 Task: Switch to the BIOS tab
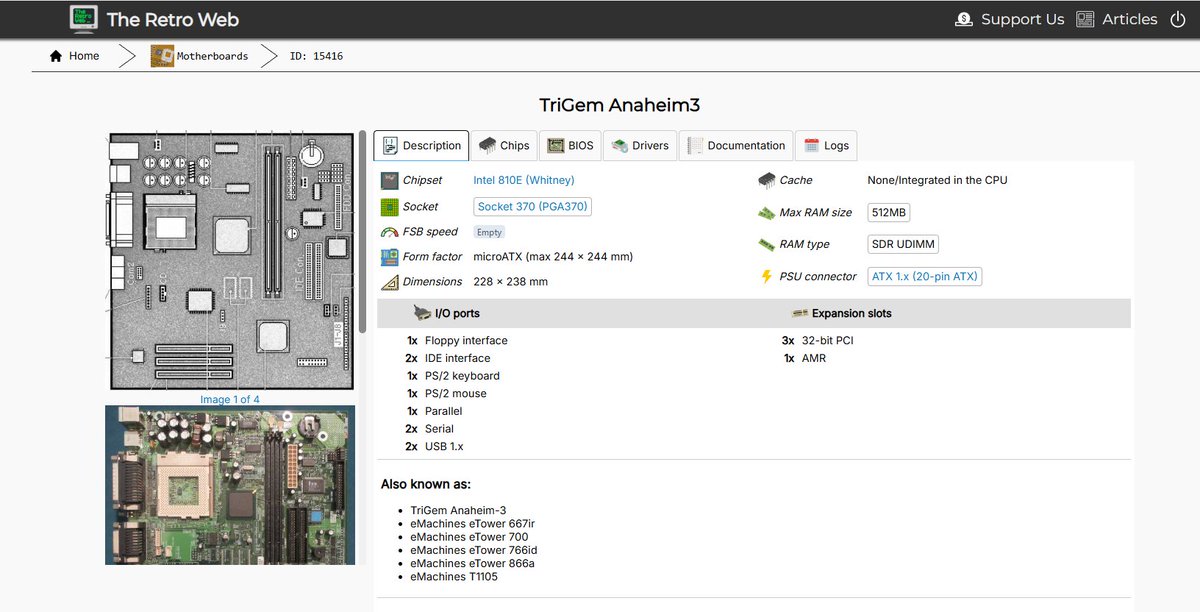571,145
